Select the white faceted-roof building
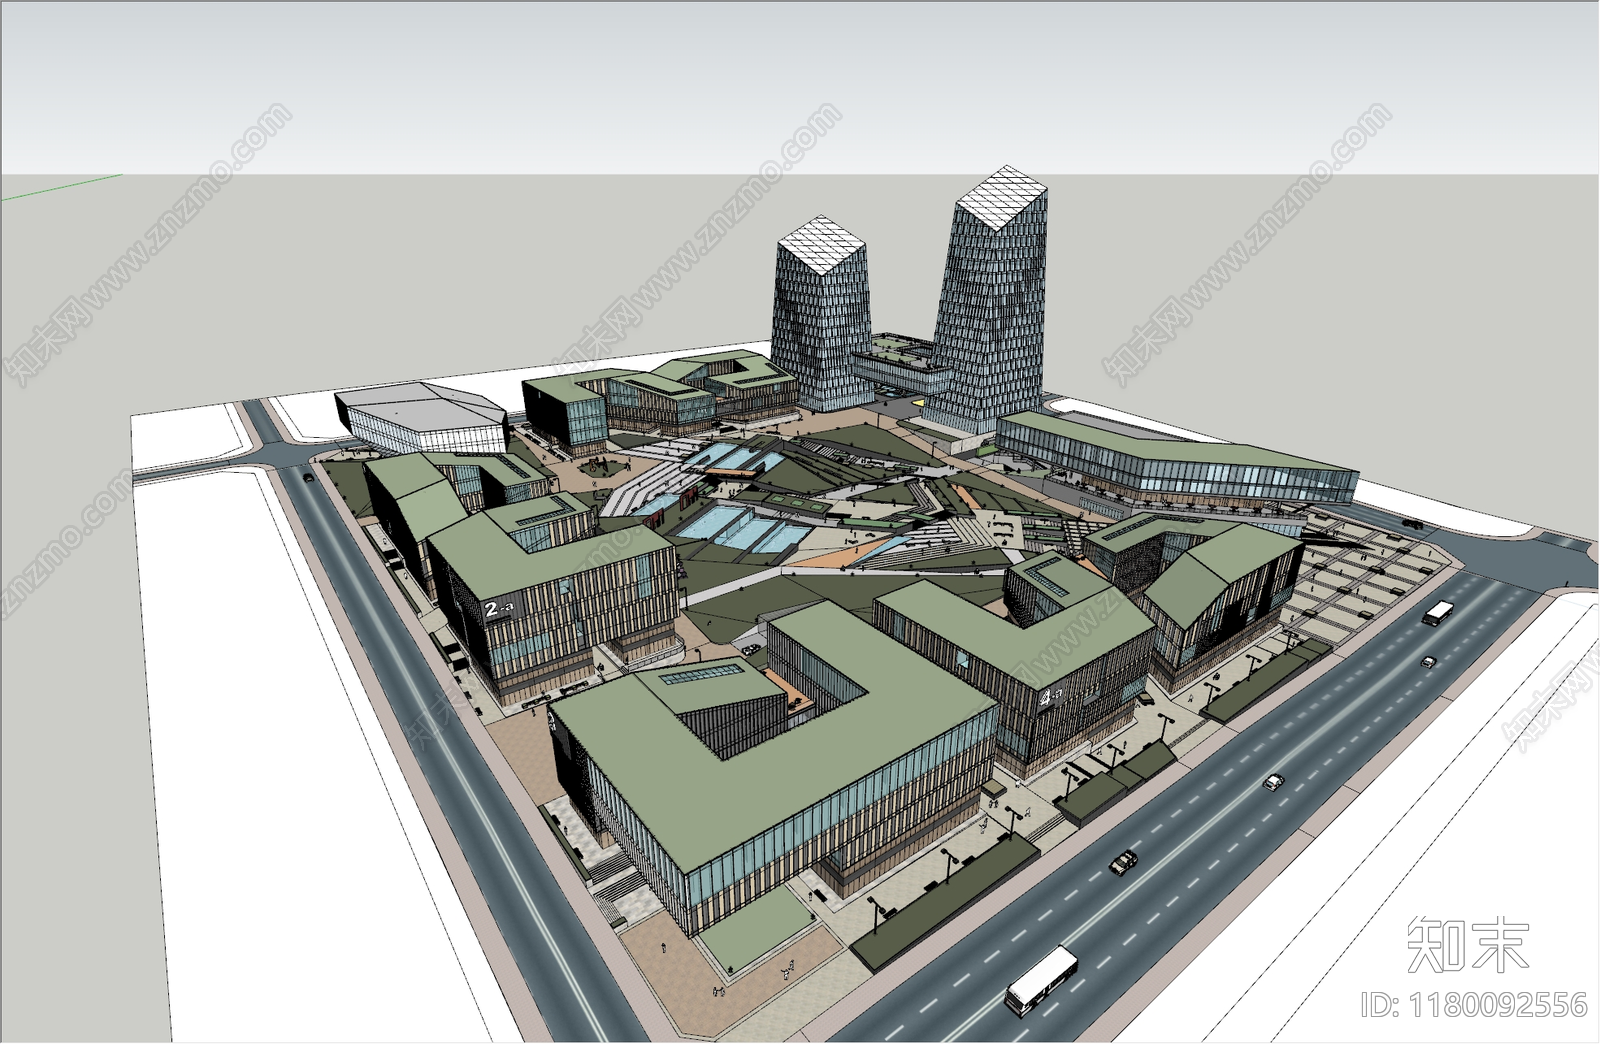1600x1044 pixels. pos(422,418)
